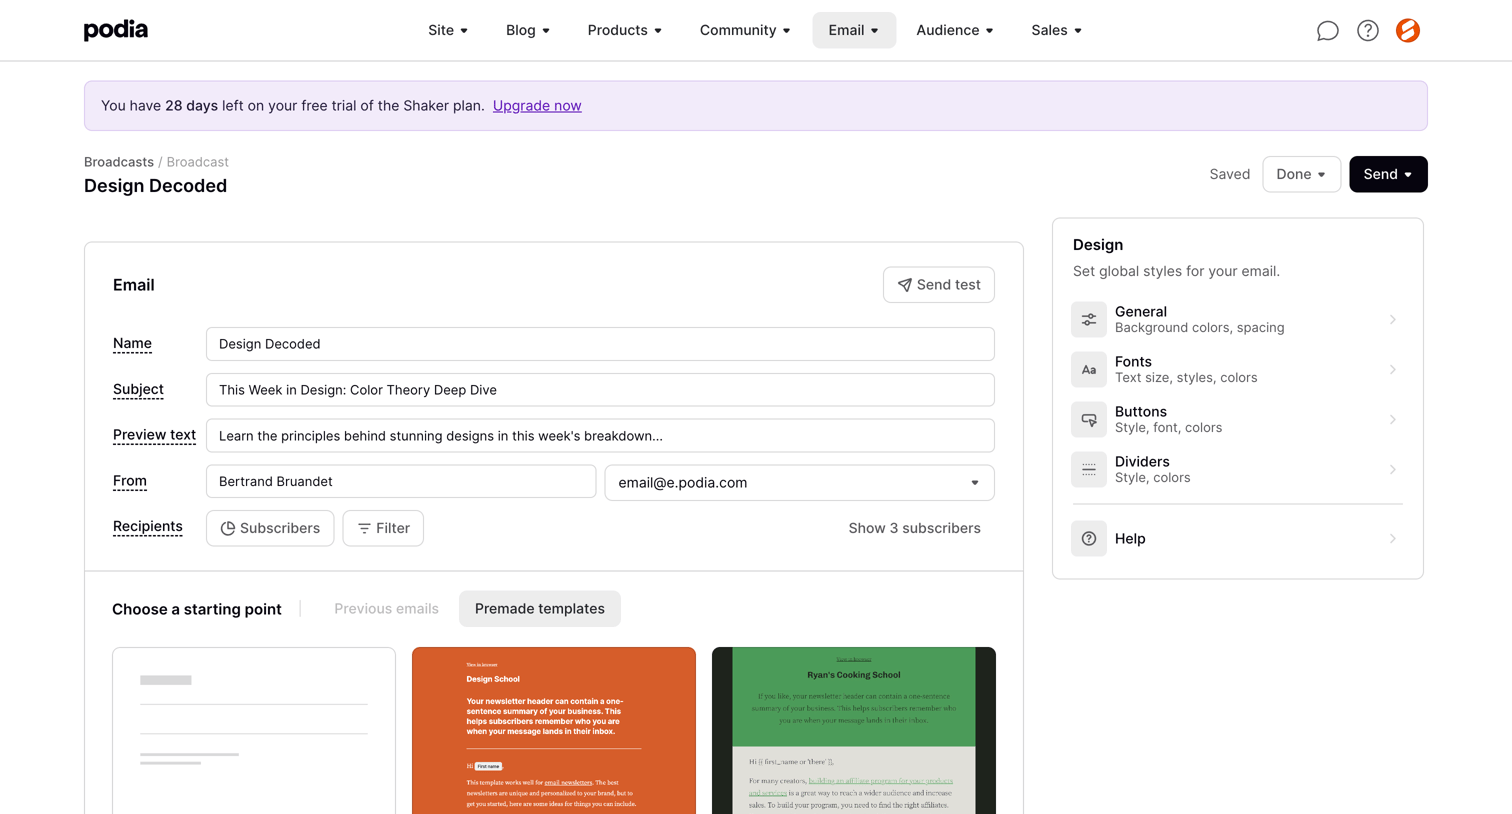Click the Filter recipients button
This screenshot has width=1512, height=814.
[383, 528]
